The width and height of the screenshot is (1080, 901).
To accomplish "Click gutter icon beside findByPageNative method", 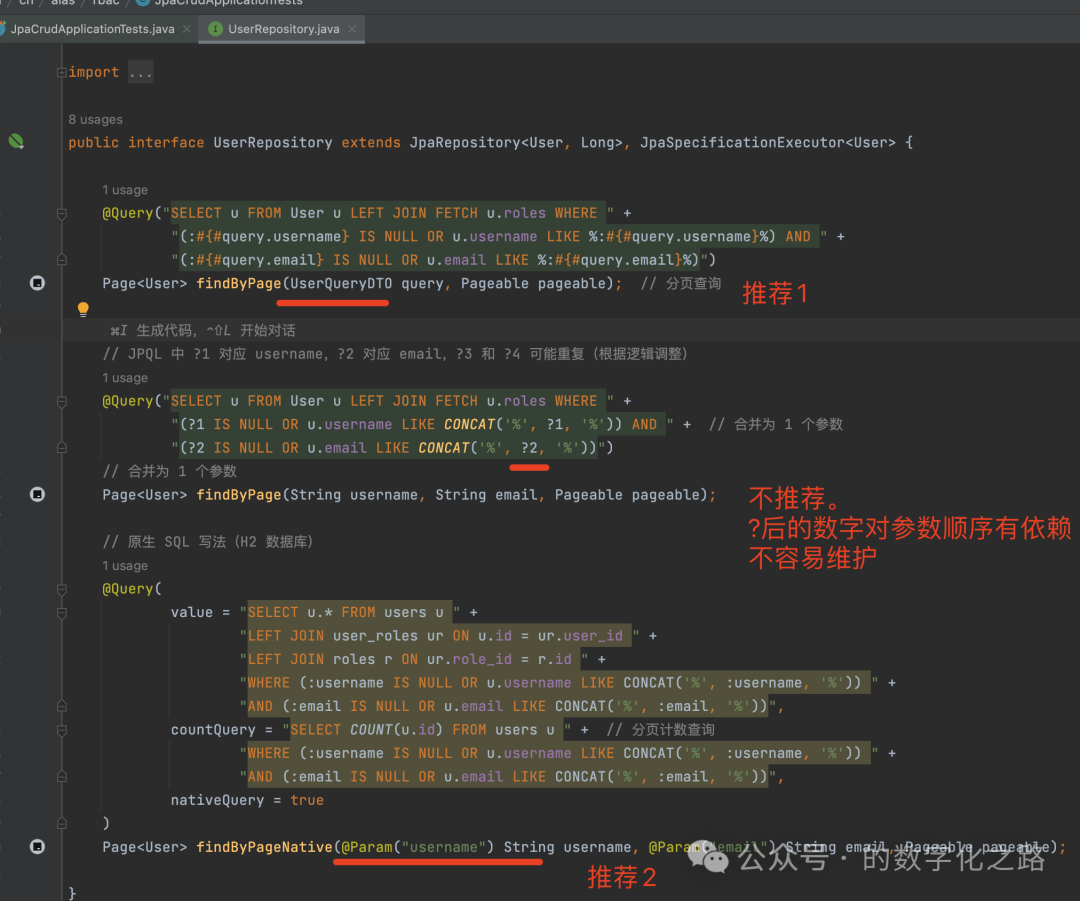I will (38, 847).
